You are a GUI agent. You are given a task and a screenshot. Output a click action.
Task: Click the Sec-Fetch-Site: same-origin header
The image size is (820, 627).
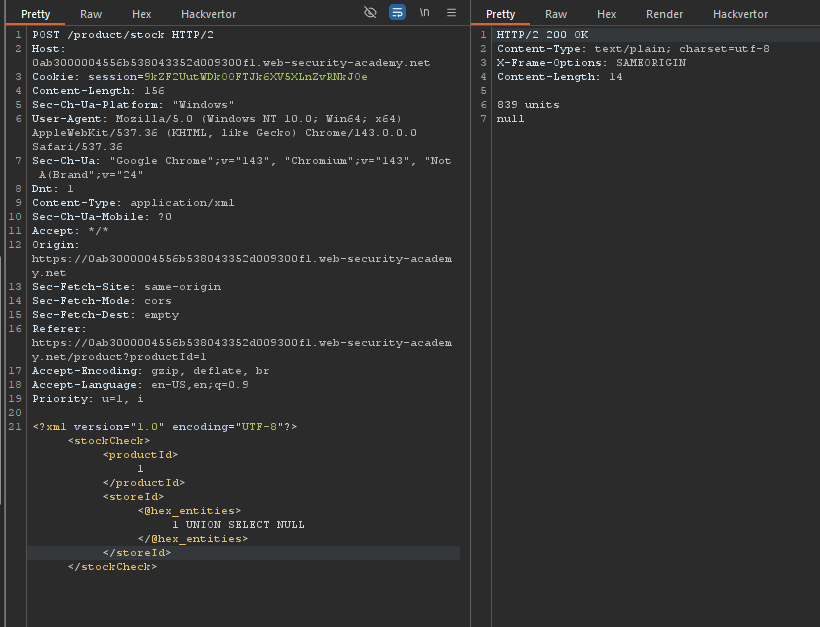(x=127, y=287)
